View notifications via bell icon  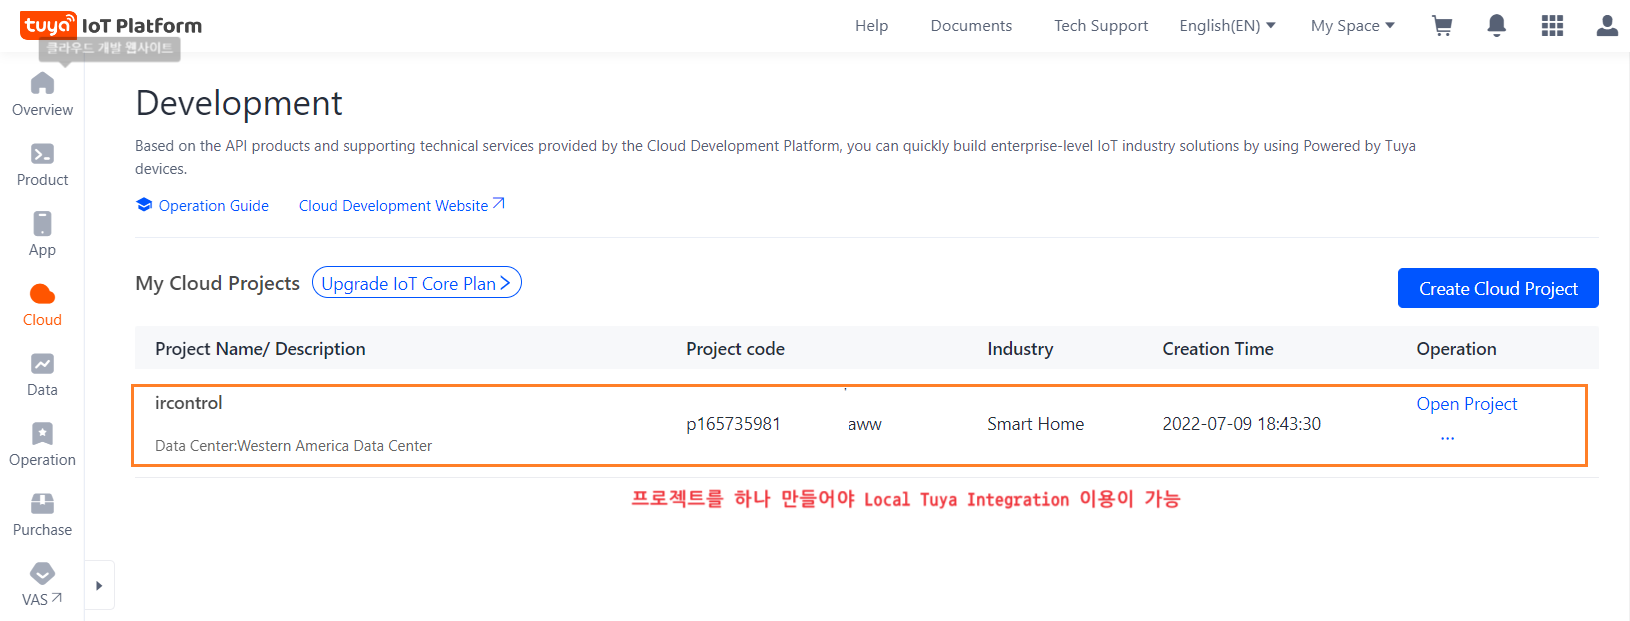1496,26
